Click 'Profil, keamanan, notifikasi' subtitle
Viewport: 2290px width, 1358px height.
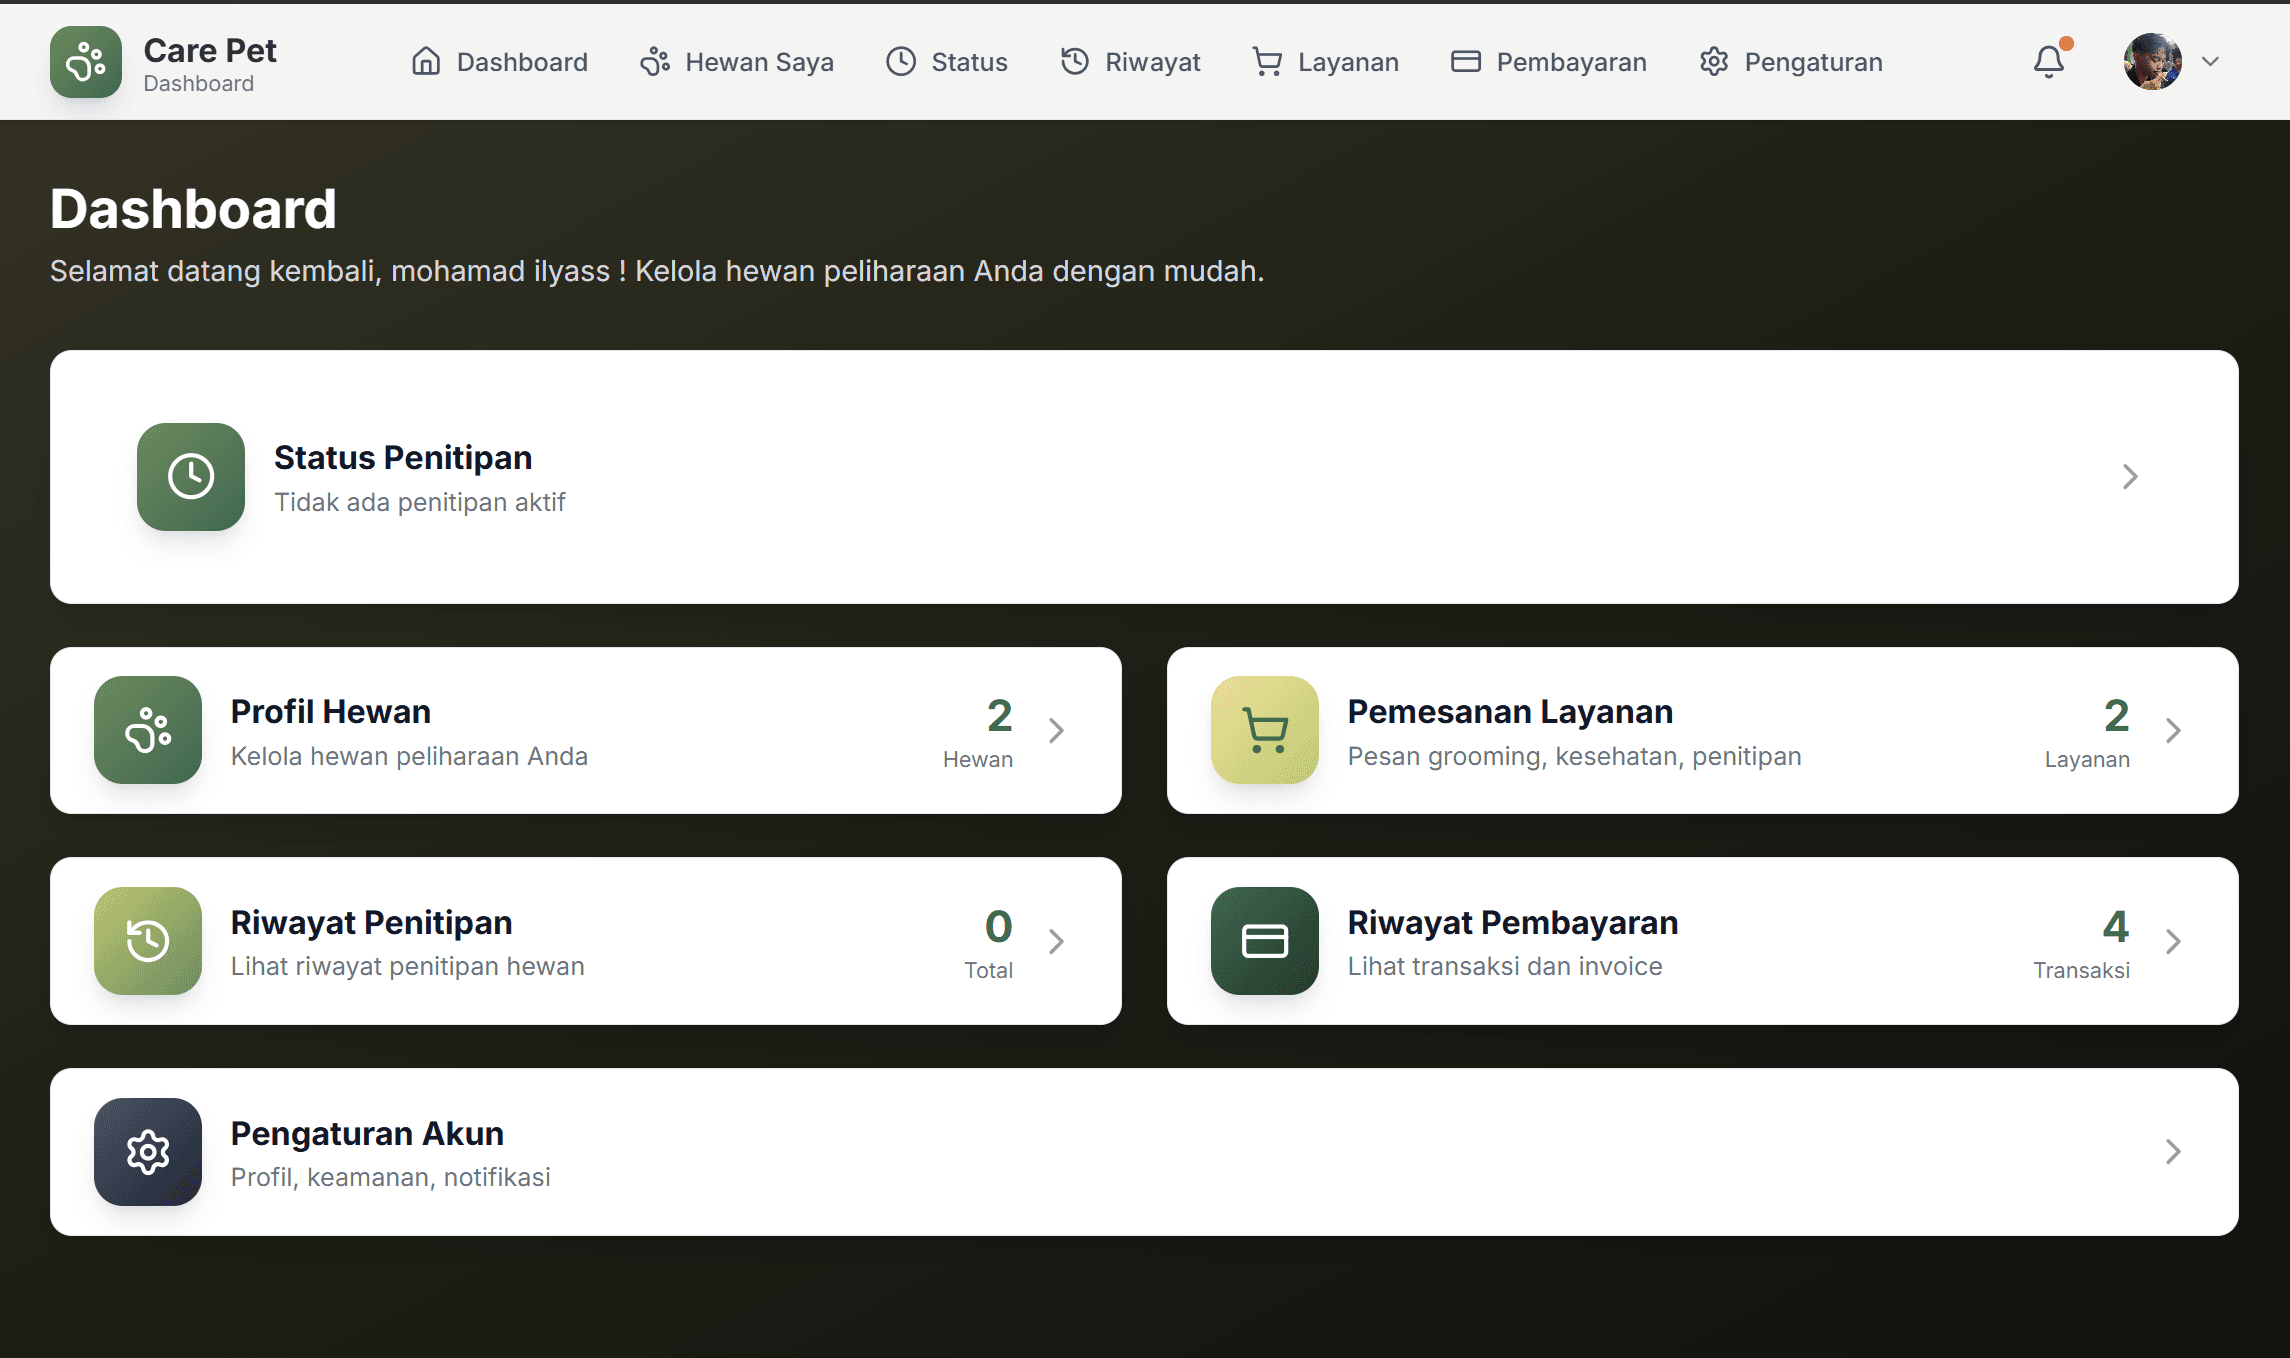(x=390, y=1177)
